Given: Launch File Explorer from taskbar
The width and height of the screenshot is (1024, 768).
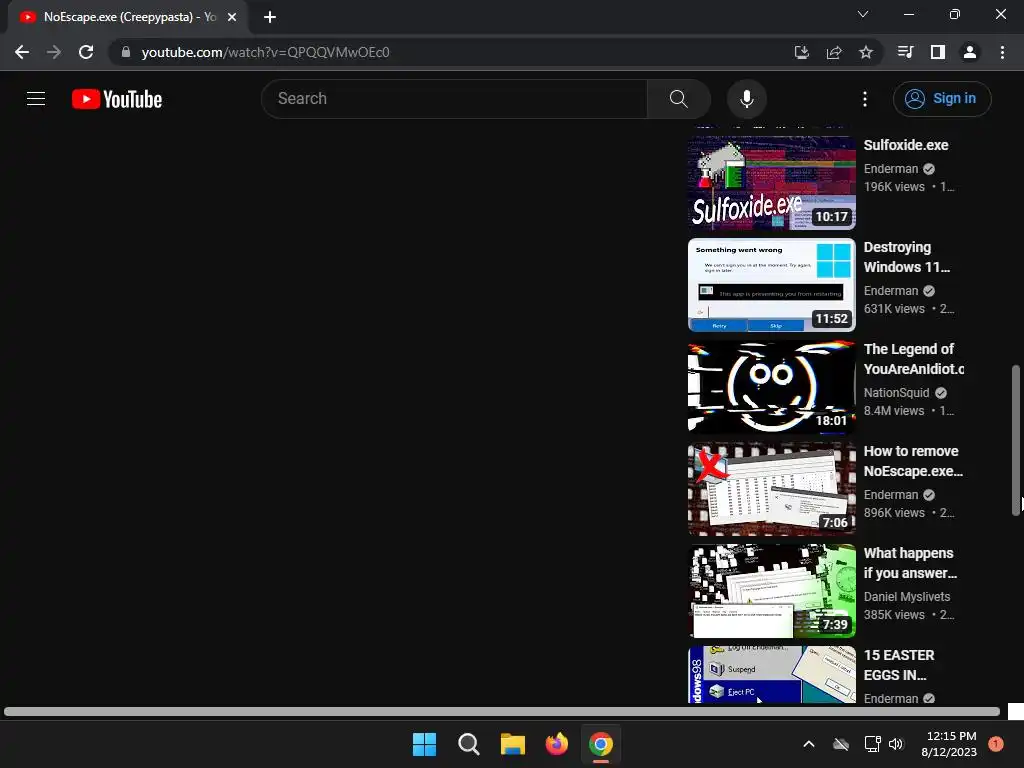Looking at the screenshot, I should tap(513, 744).
